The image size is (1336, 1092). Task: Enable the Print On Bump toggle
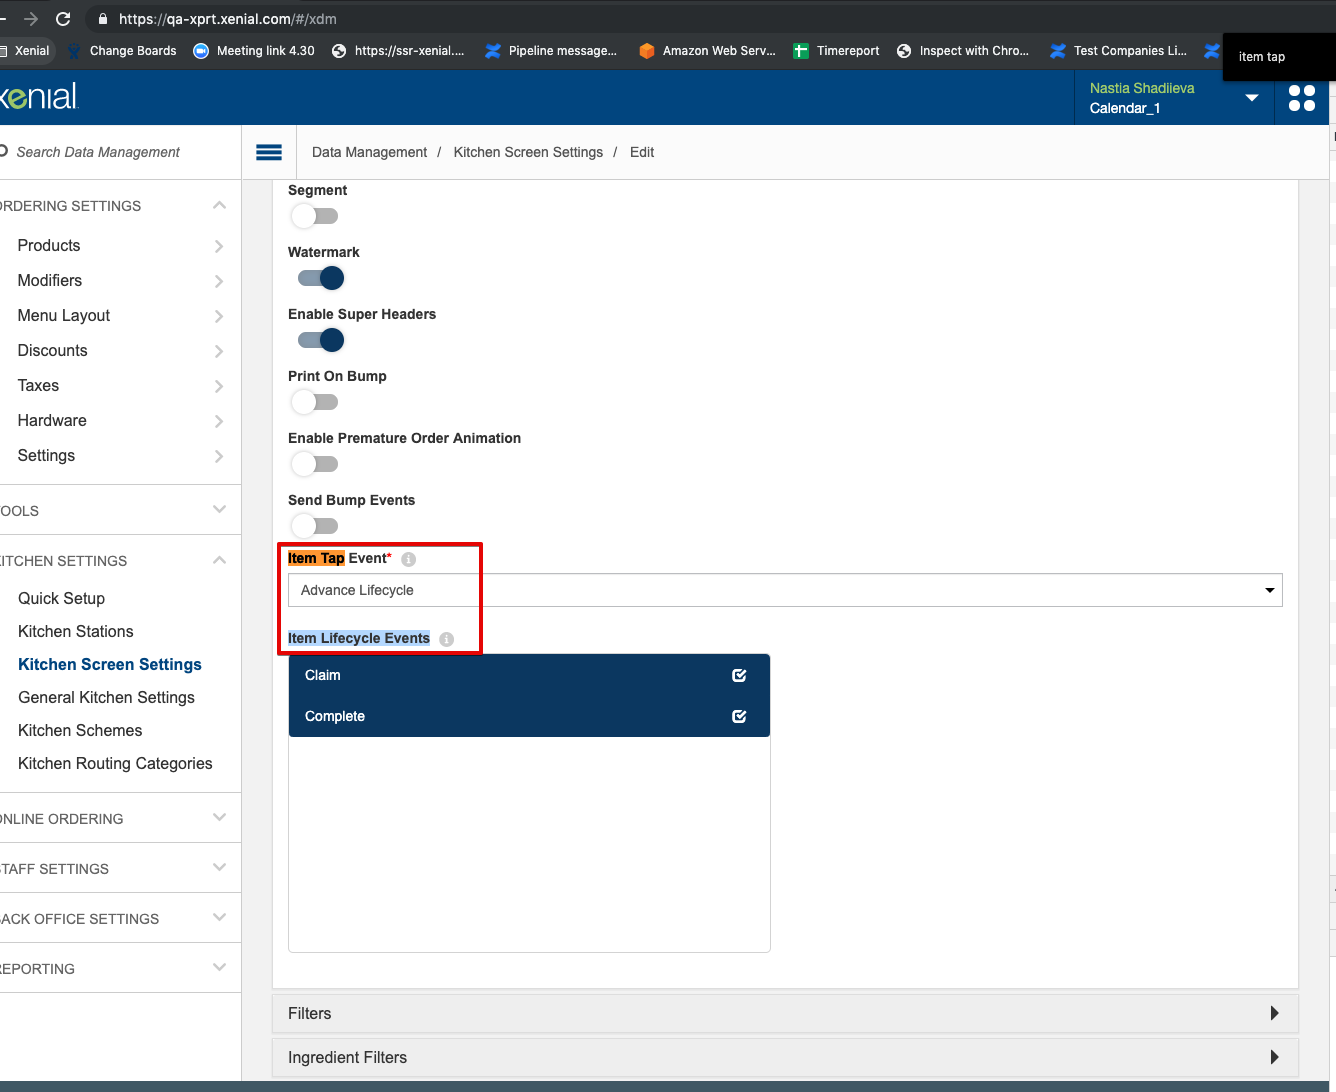pyautogui.click(x=315, y=402)
